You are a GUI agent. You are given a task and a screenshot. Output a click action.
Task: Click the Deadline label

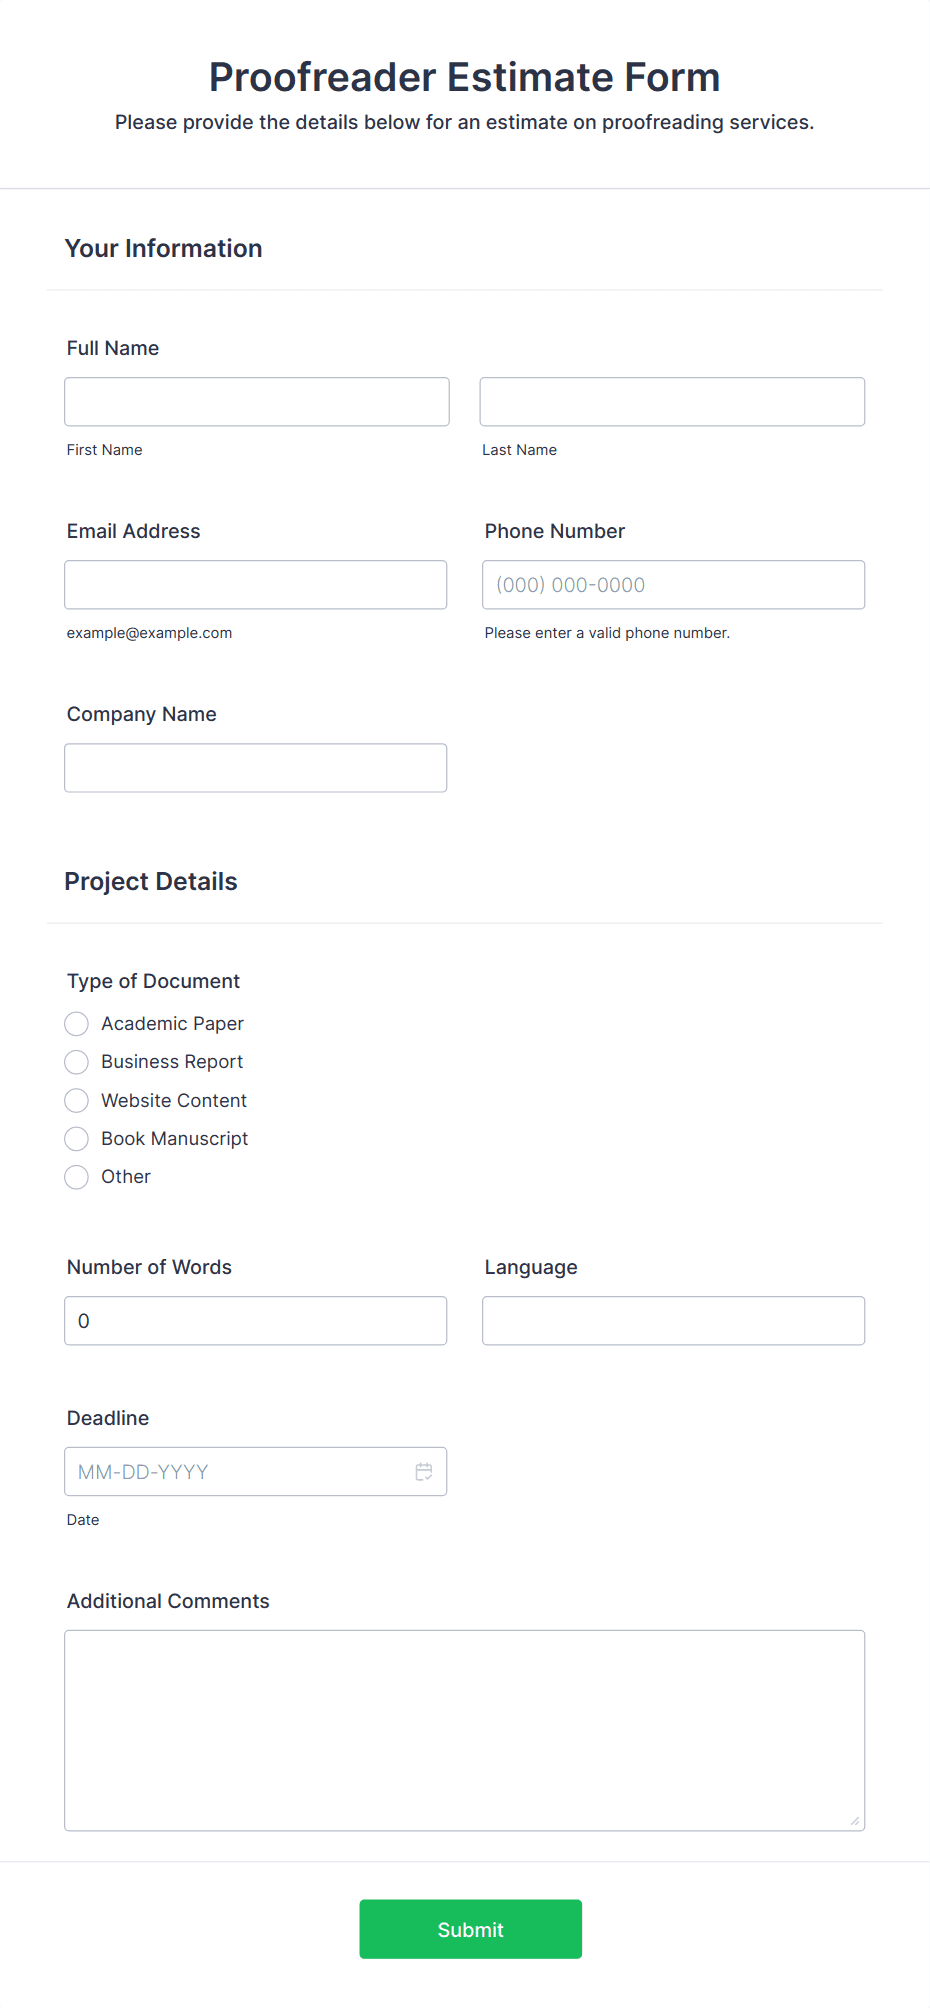click(107, 1418)
